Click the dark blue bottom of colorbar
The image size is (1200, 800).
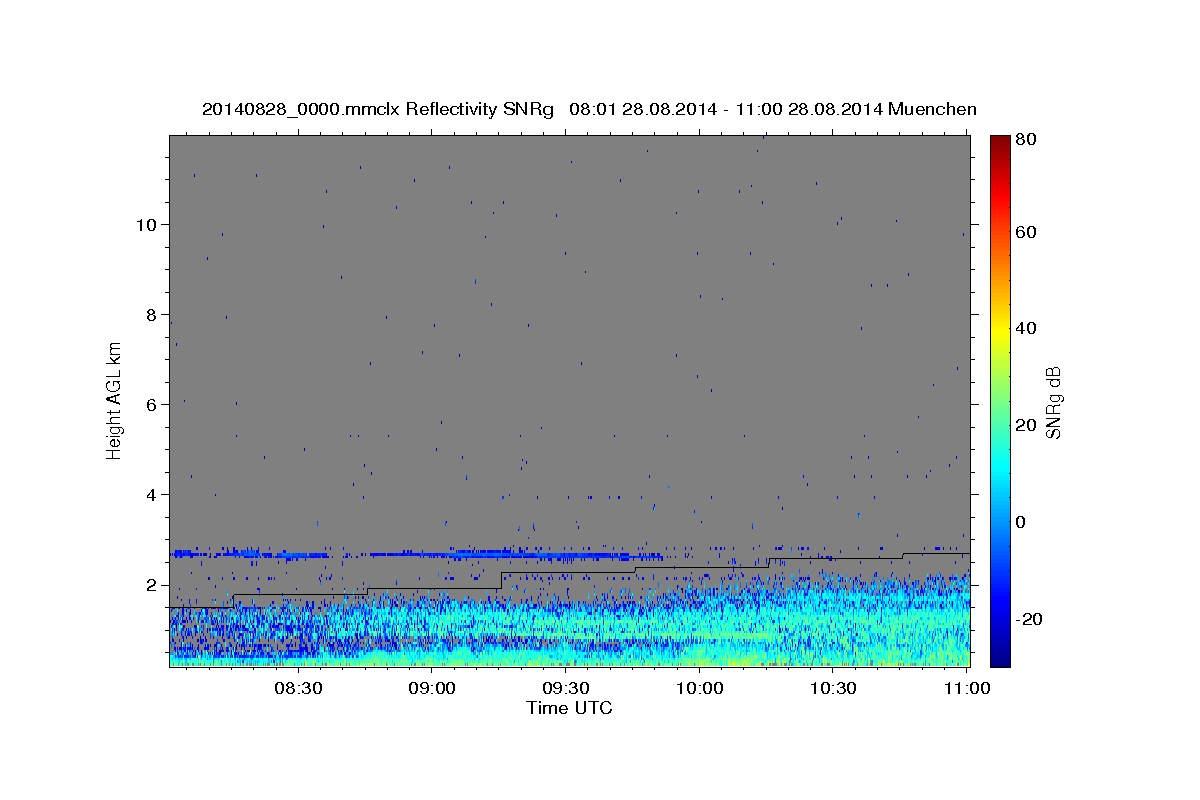point(1000,659)
